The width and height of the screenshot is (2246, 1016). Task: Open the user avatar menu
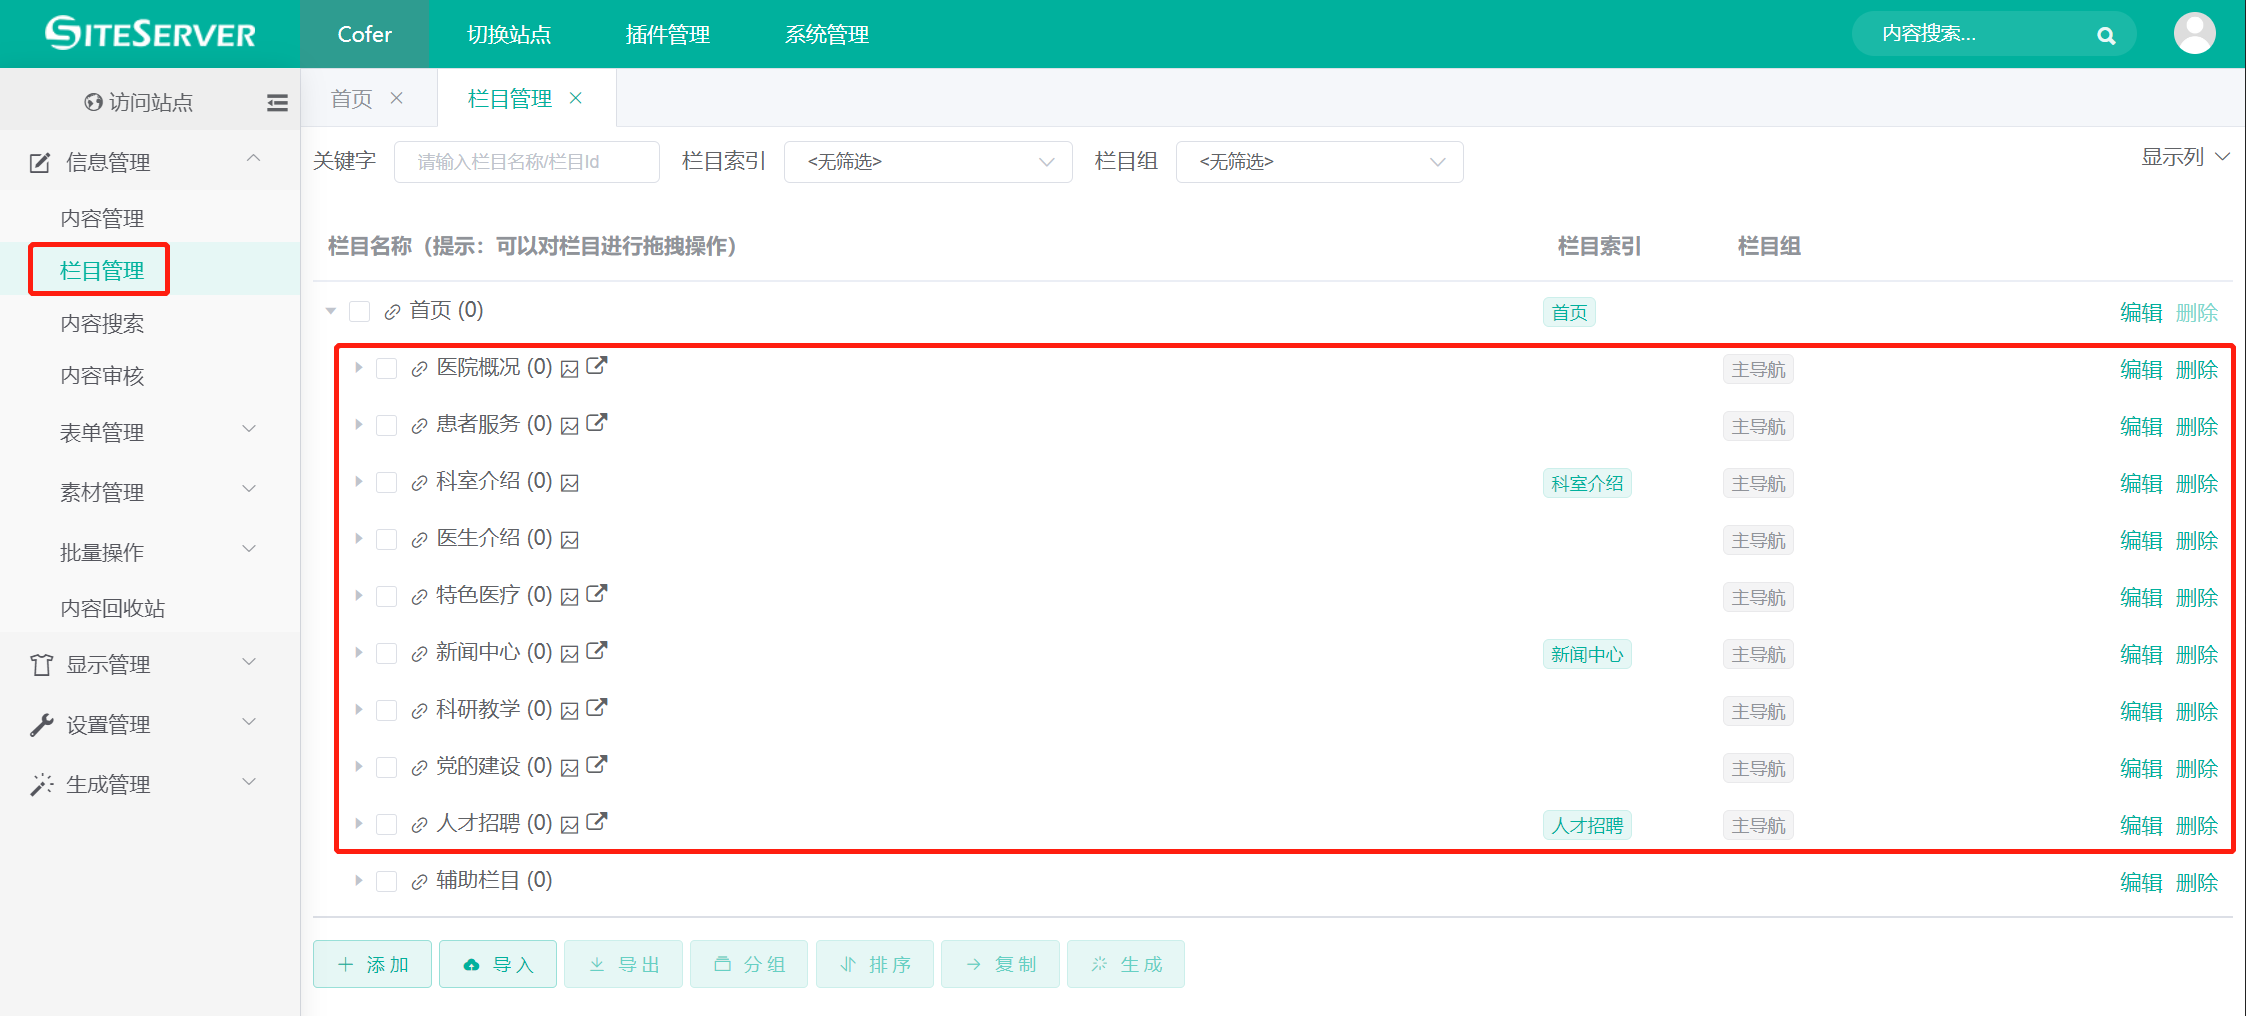[x=2194, y=33]
